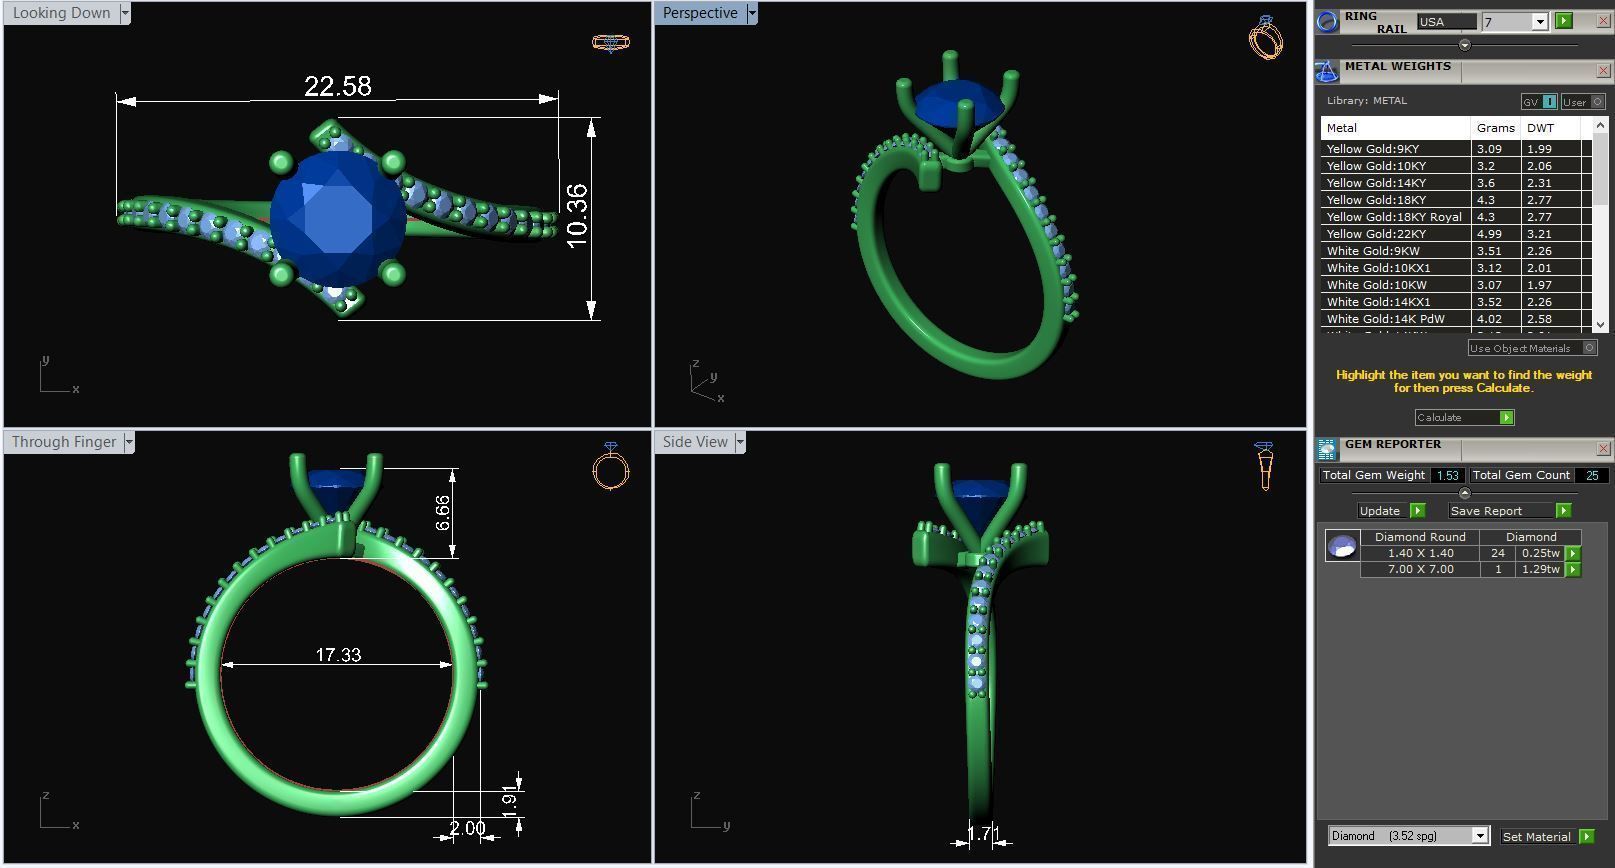Click the 7.00 X 7.00 gem size cell

pos(1420,569)
